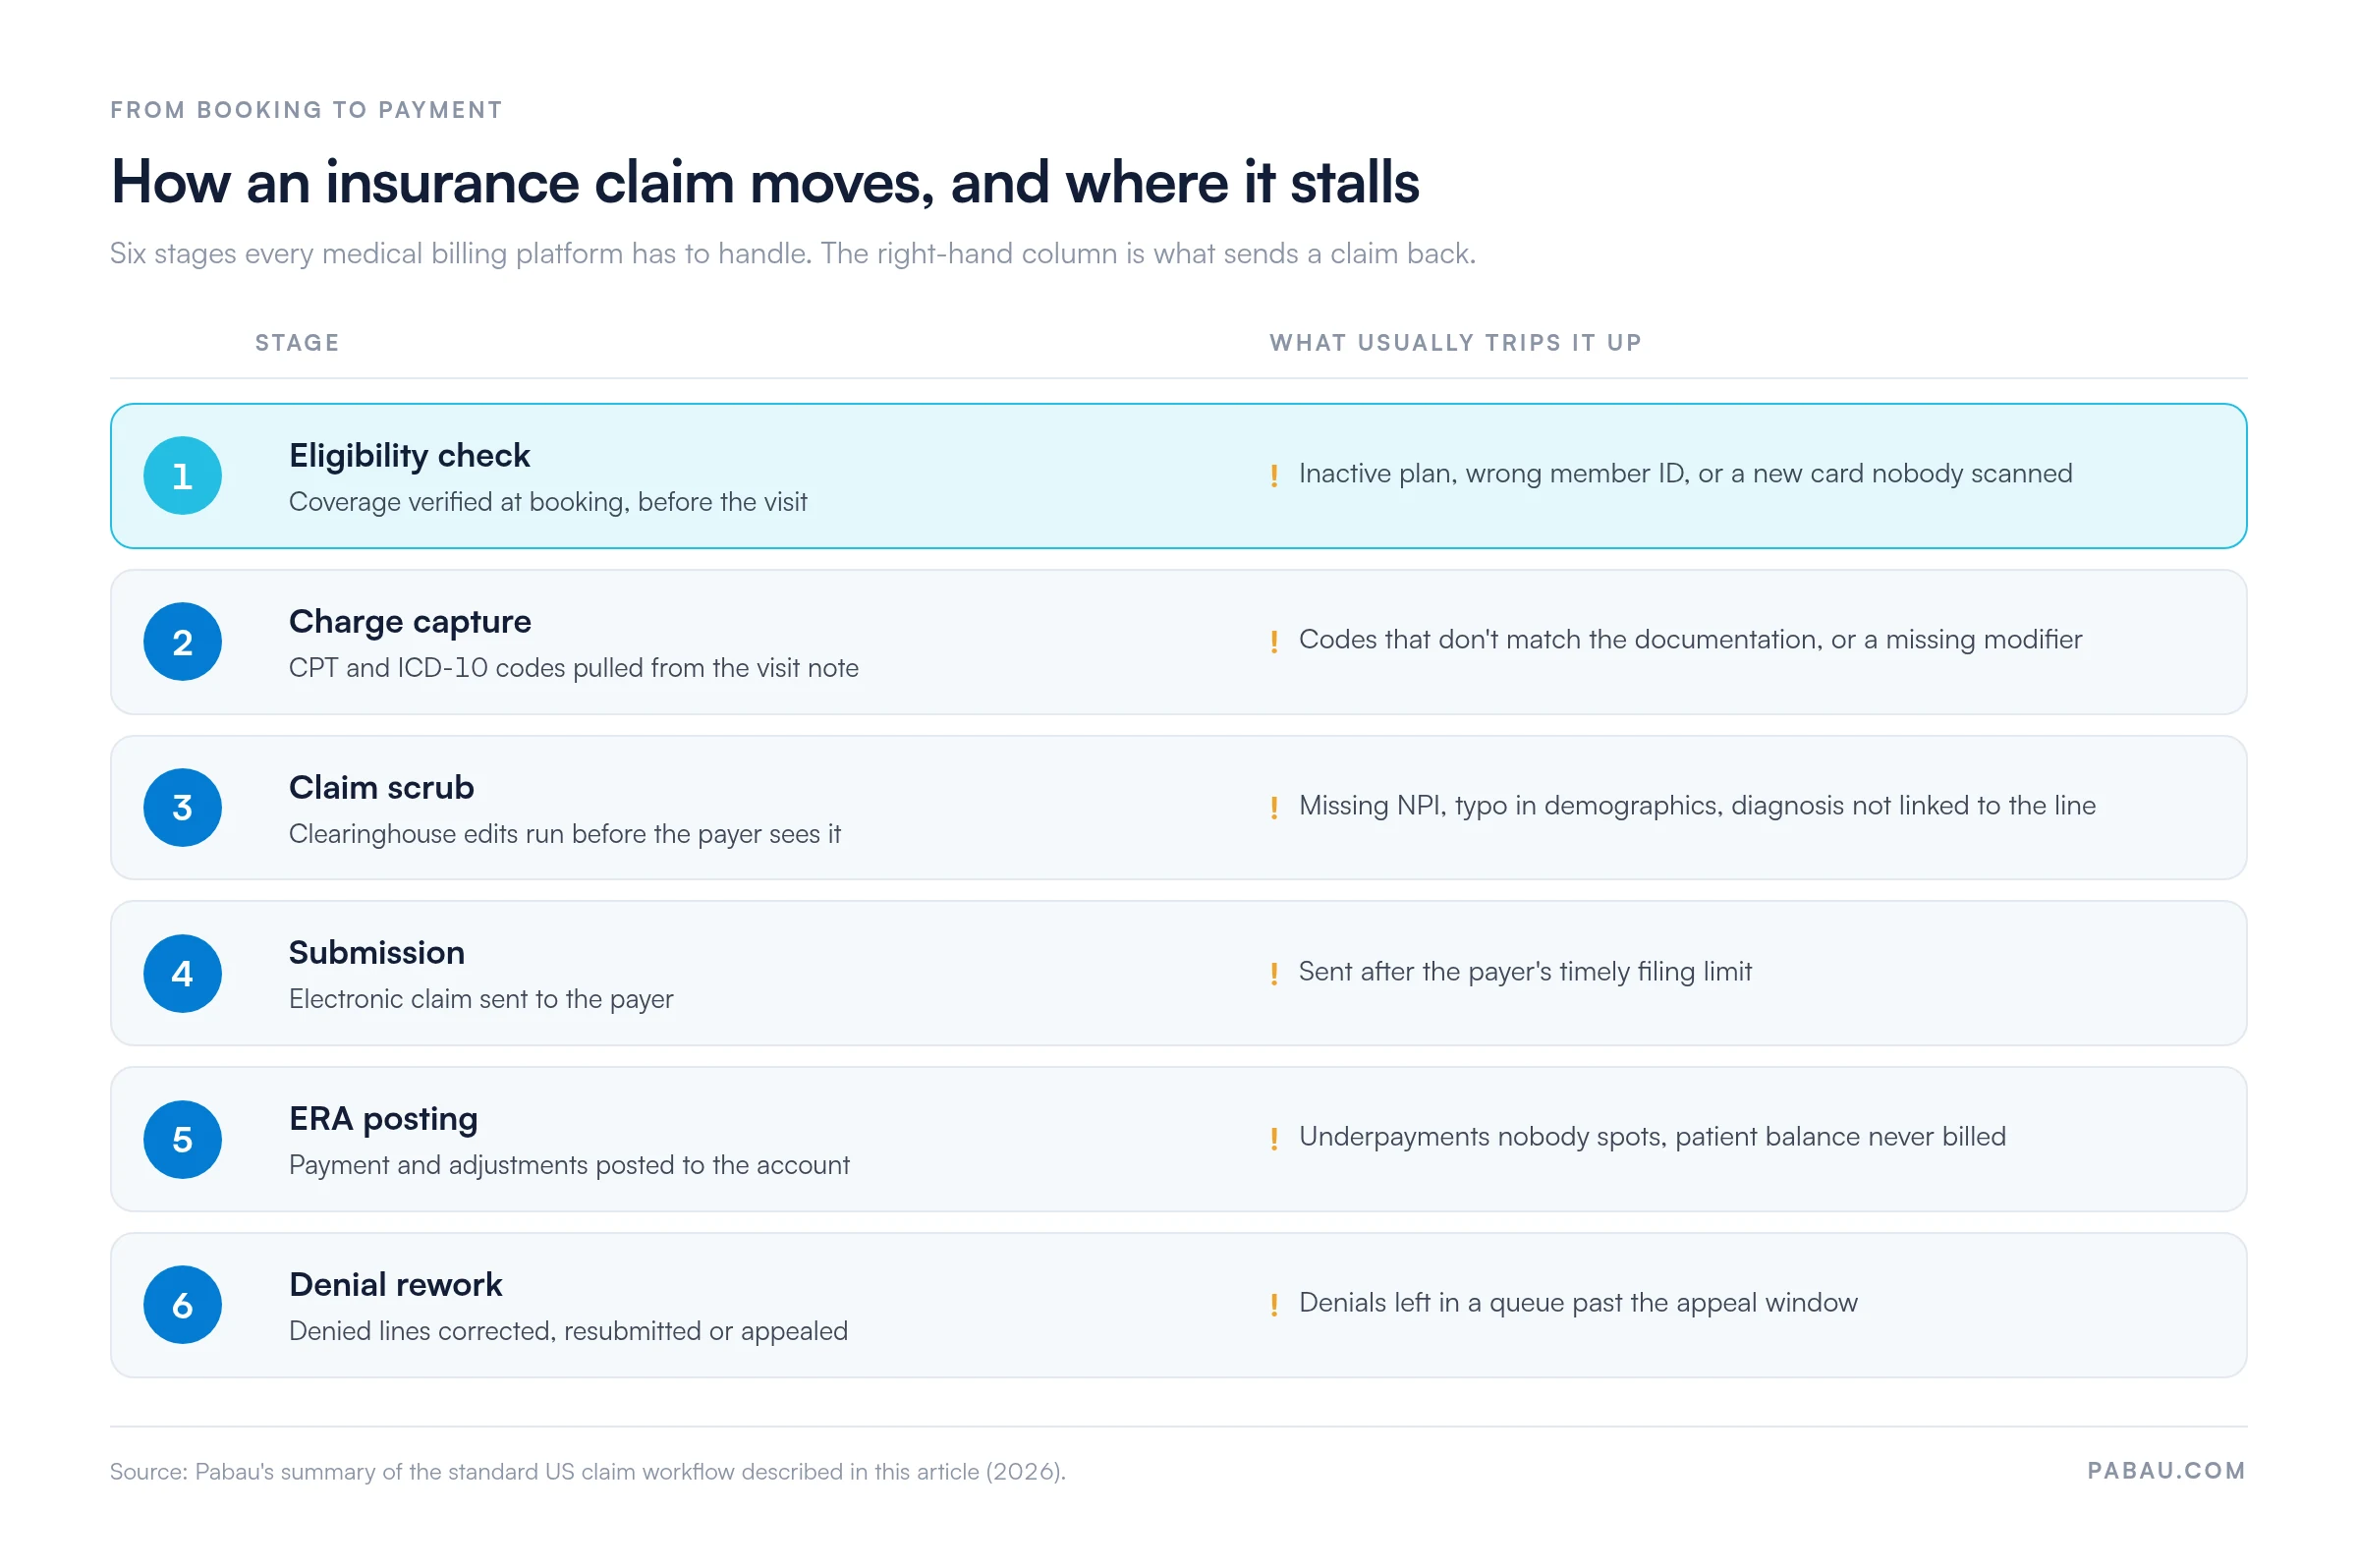Click 'Payment and adjustments posted to the account'
Image resolution: width=2358 pixels, height=1568 pixels.
(569, 1166)
